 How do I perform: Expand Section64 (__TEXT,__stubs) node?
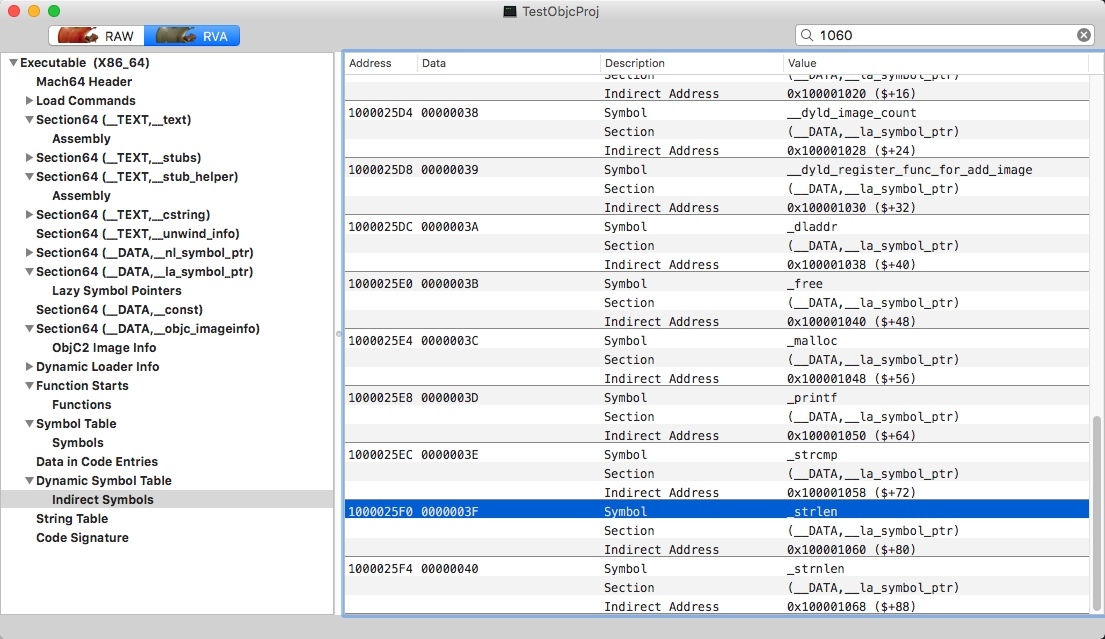coord(29,158)
